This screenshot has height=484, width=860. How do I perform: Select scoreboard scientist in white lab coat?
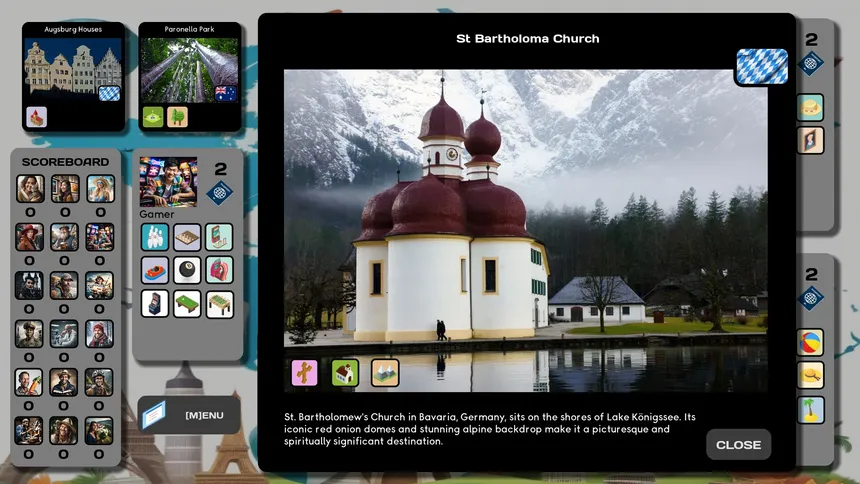click(x=64, y=334)
